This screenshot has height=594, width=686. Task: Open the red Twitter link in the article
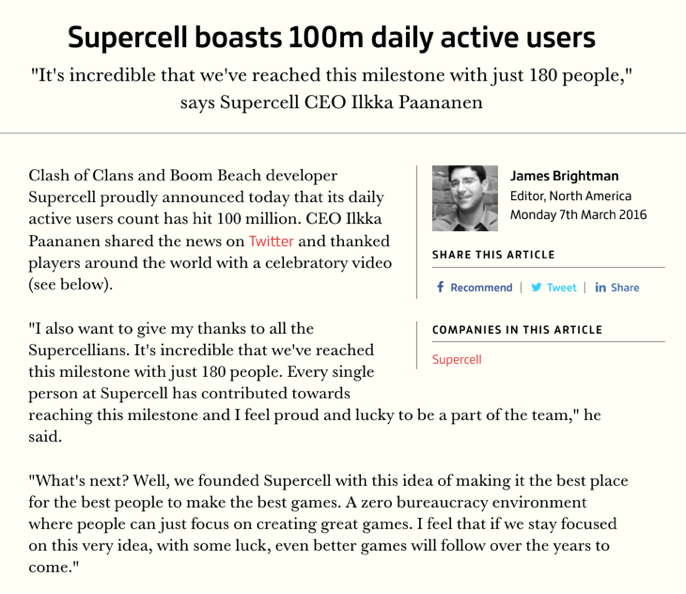coord(272,241)
